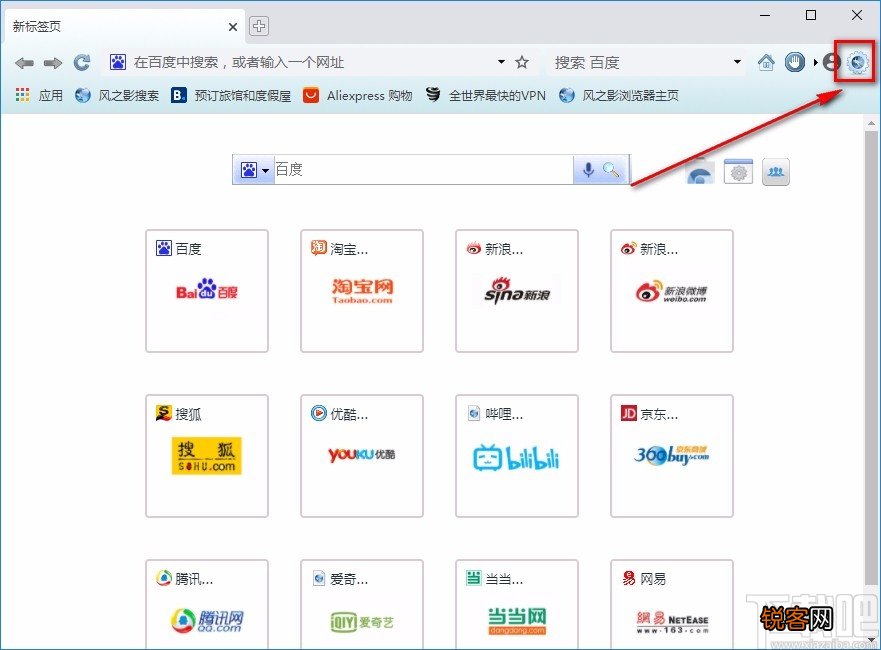Open the user account profile icon
881x650 pixels.
click(830, 62)
